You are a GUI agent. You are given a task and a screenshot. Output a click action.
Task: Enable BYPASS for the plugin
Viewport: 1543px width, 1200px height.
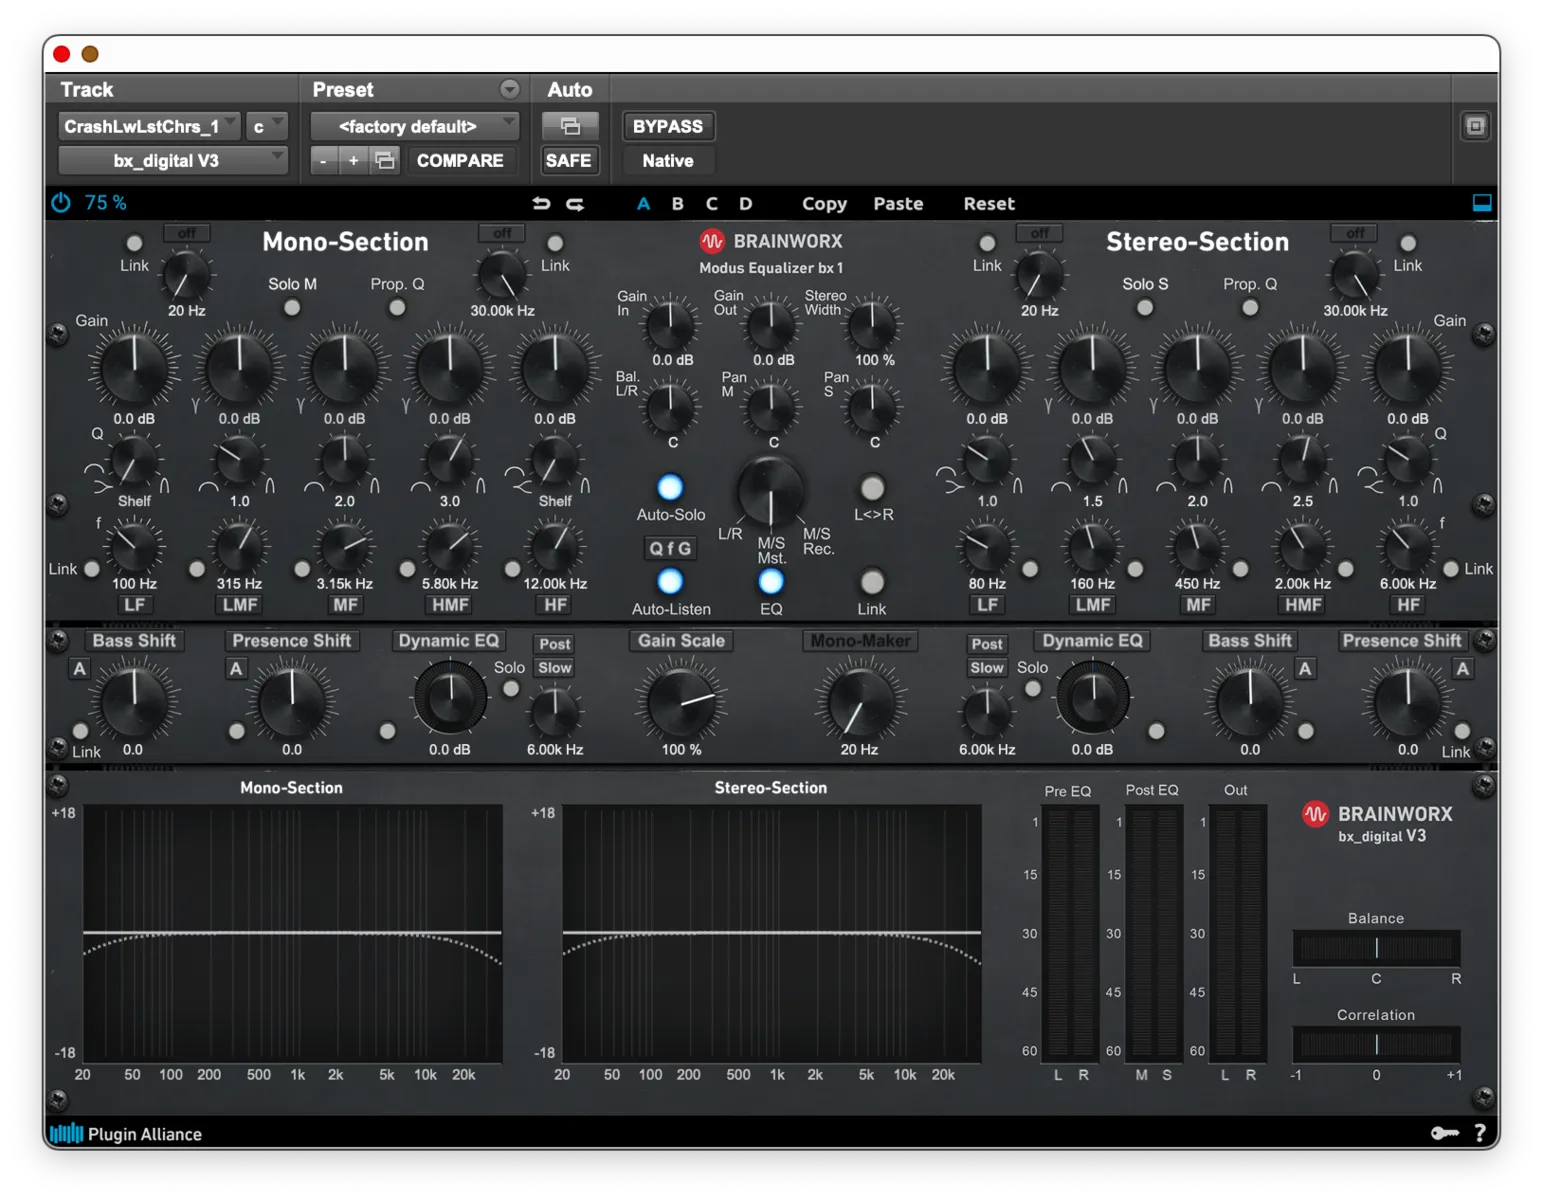click(x=667, y=126)
